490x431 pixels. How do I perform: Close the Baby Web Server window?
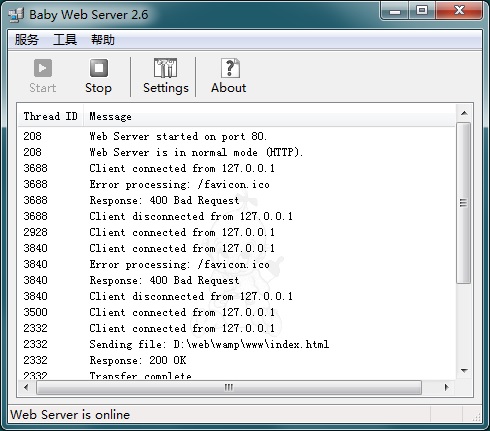[x=459, y=11]
